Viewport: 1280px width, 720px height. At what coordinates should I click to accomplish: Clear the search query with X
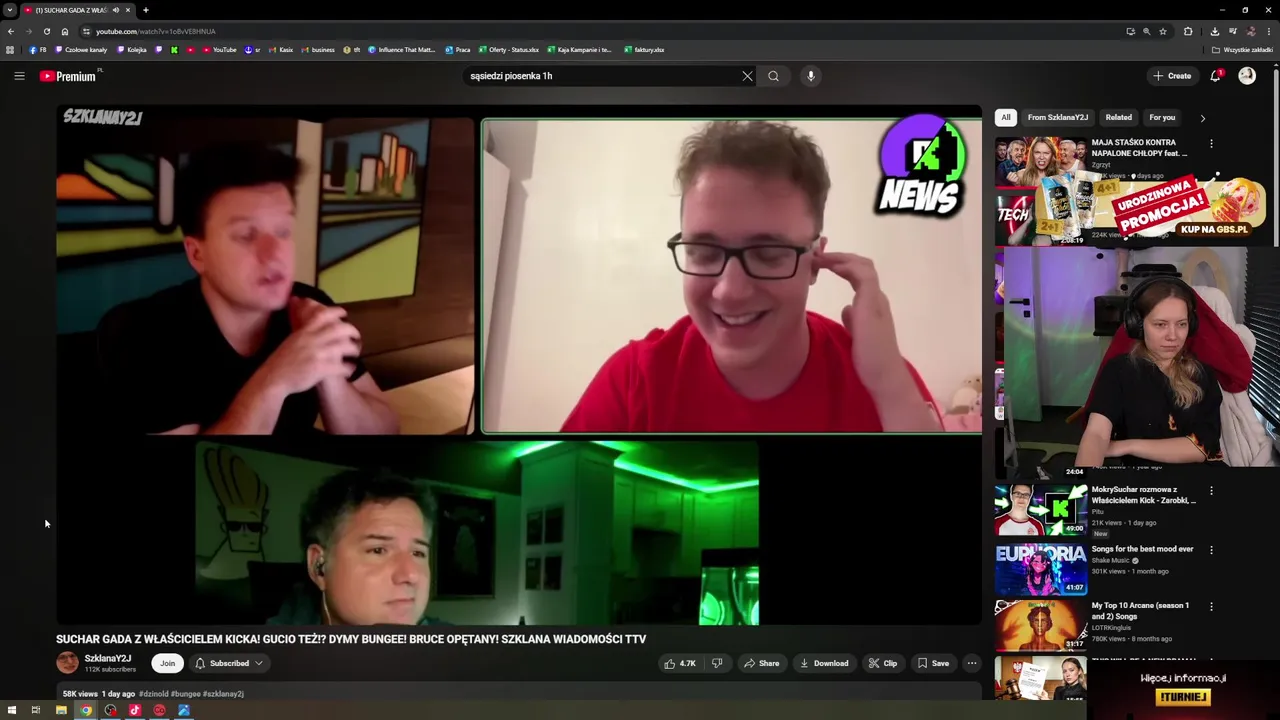tap(747, 76)
